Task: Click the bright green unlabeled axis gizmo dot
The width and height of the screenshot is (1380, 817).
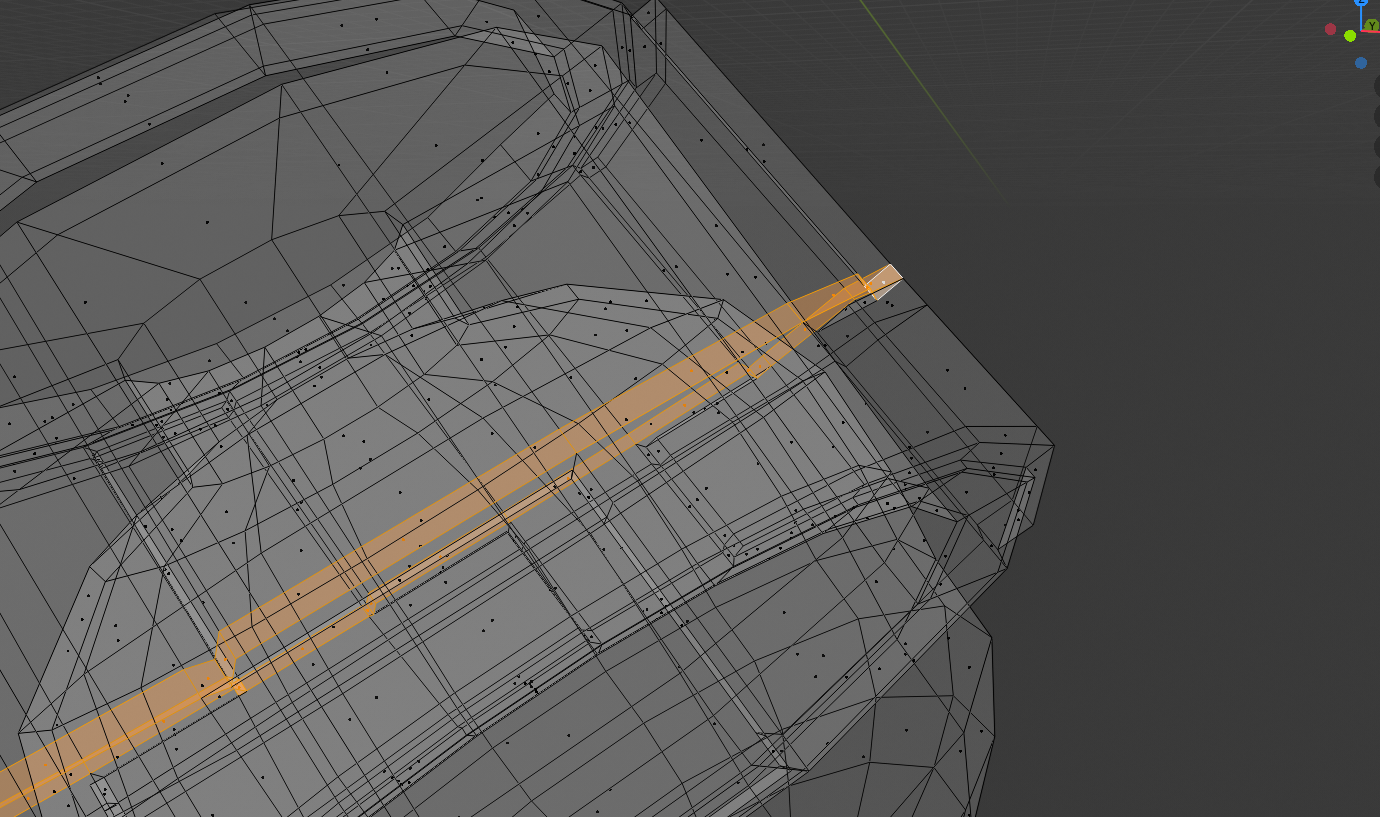Action: pos(1350,36)
